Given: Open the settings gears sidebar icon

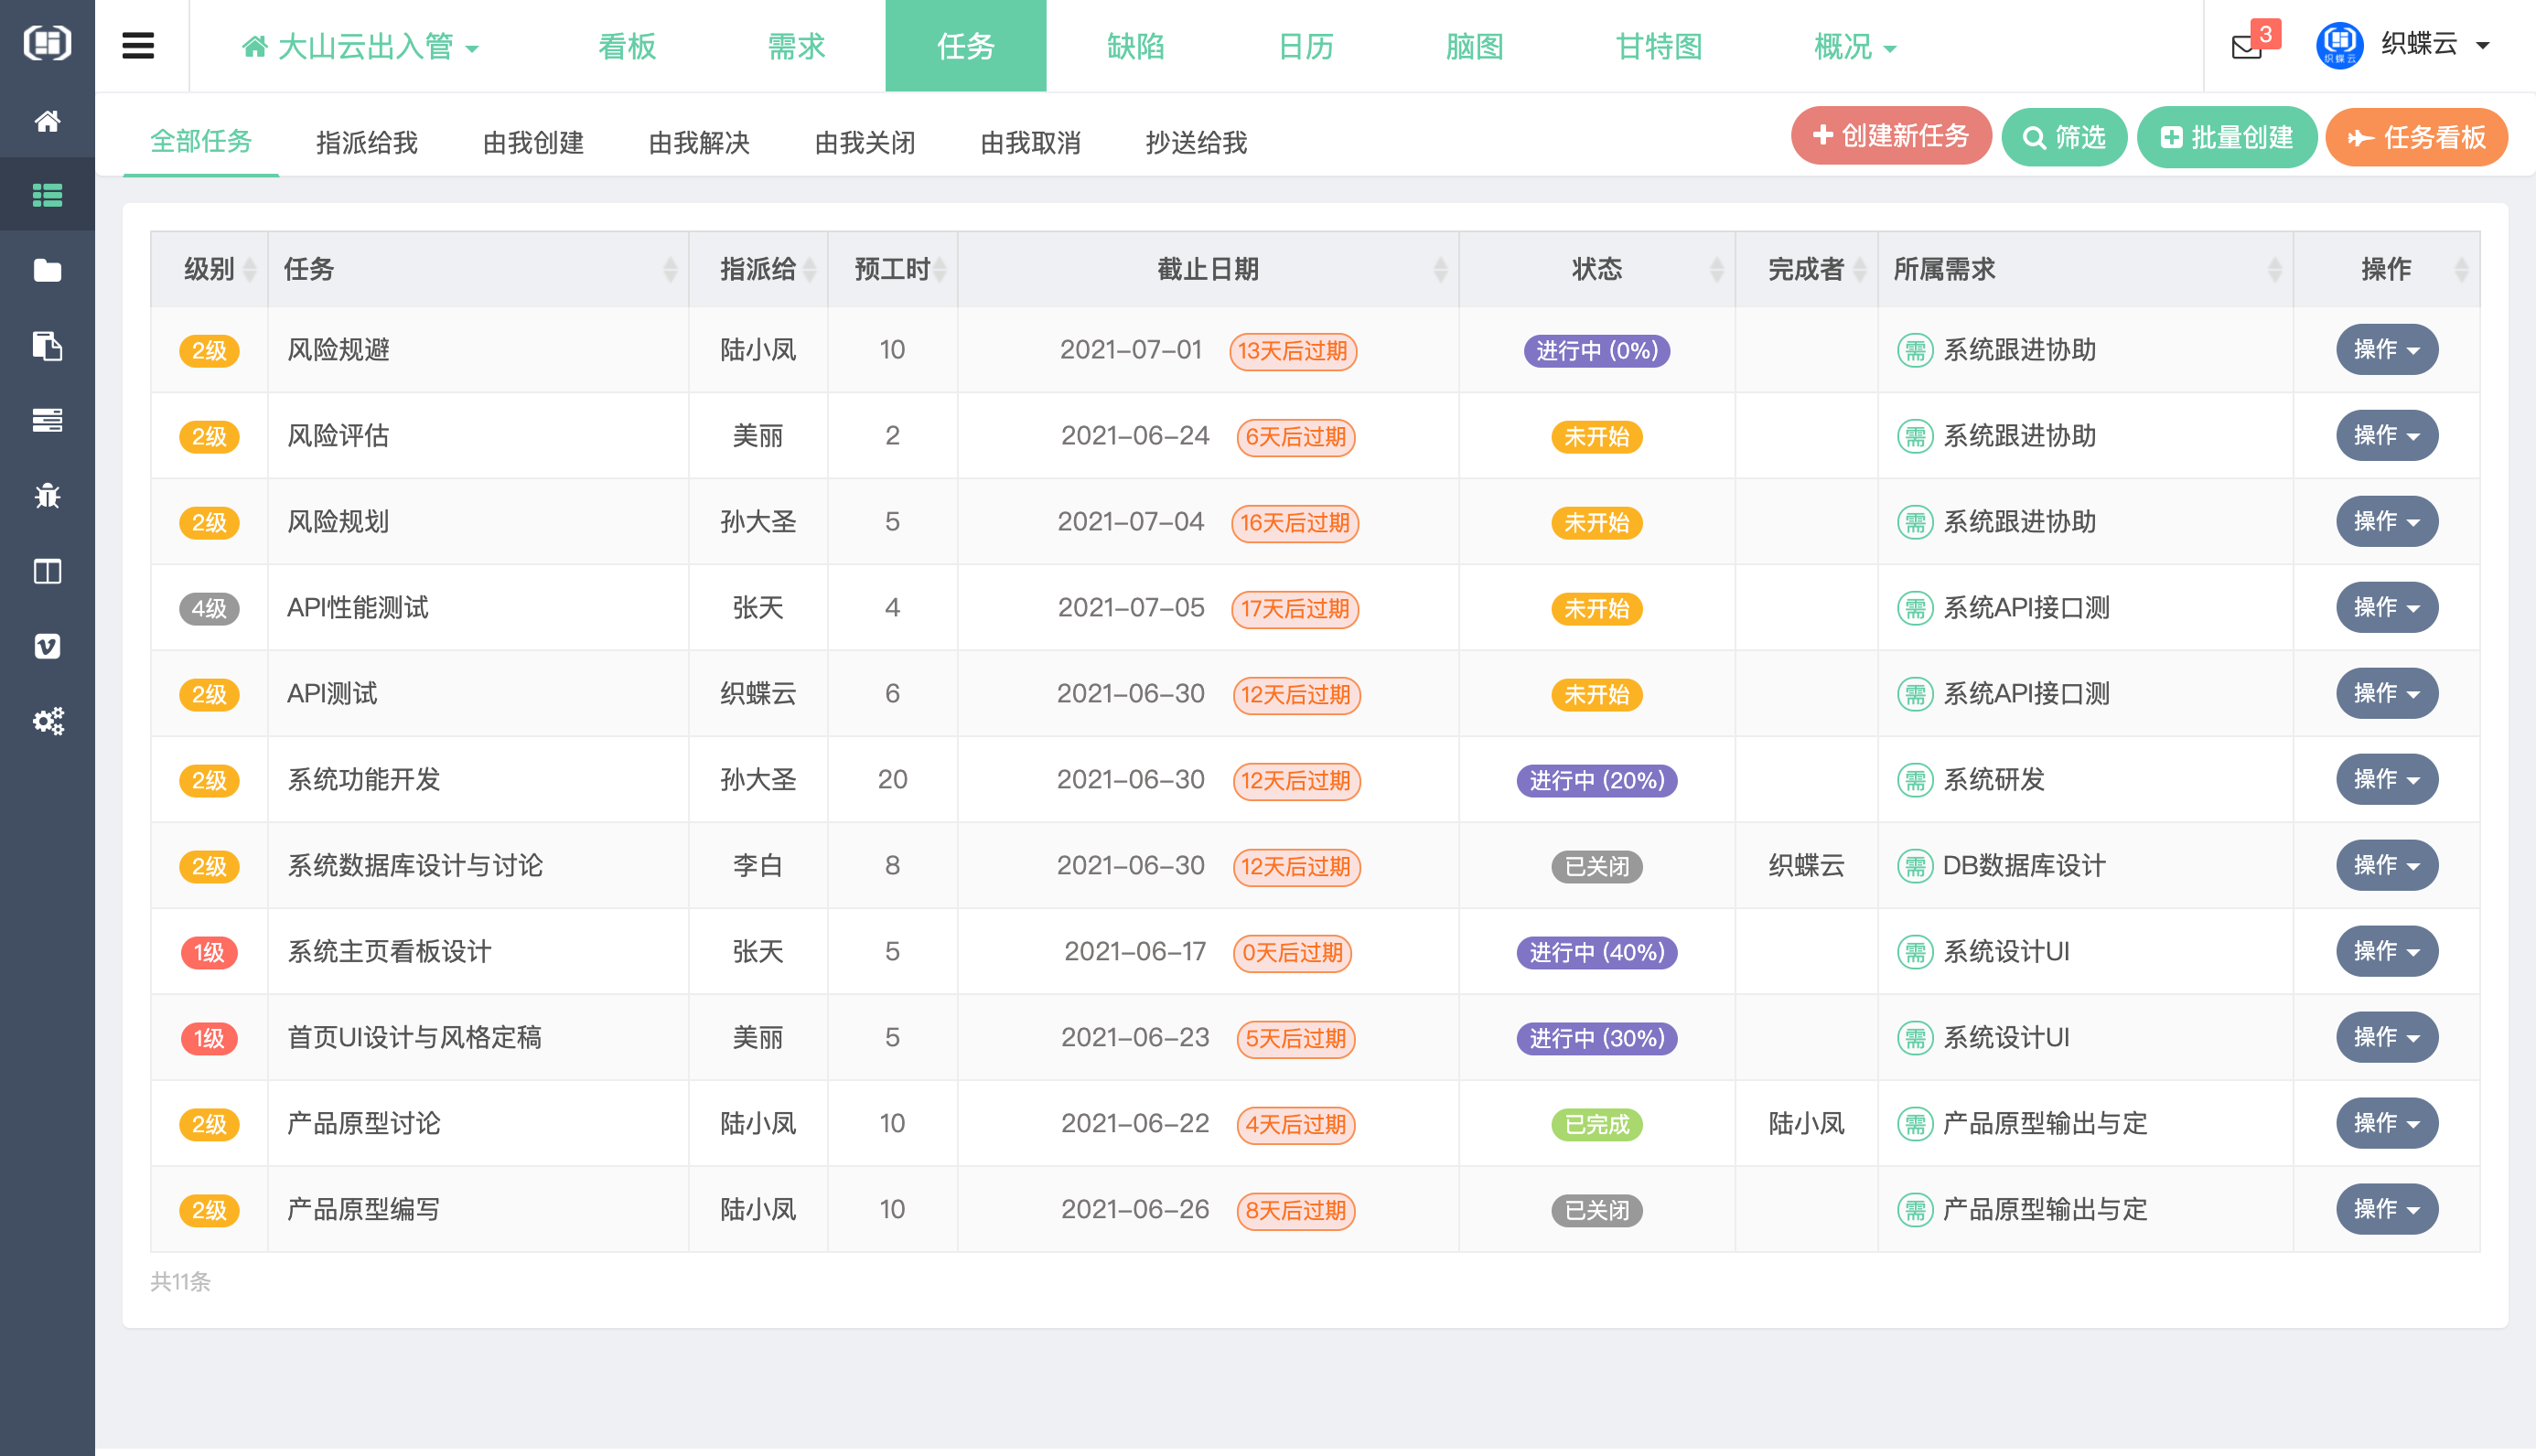Looking at the screenshot, I should (47, 721).
